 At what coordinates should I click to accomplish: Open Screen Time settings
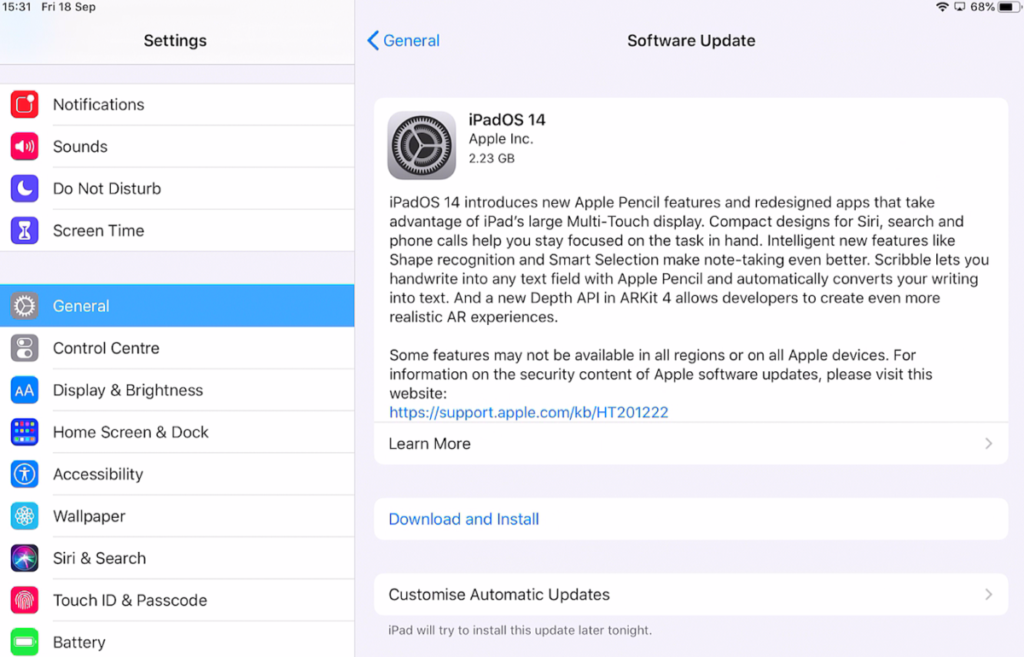(x=177, y=231)
